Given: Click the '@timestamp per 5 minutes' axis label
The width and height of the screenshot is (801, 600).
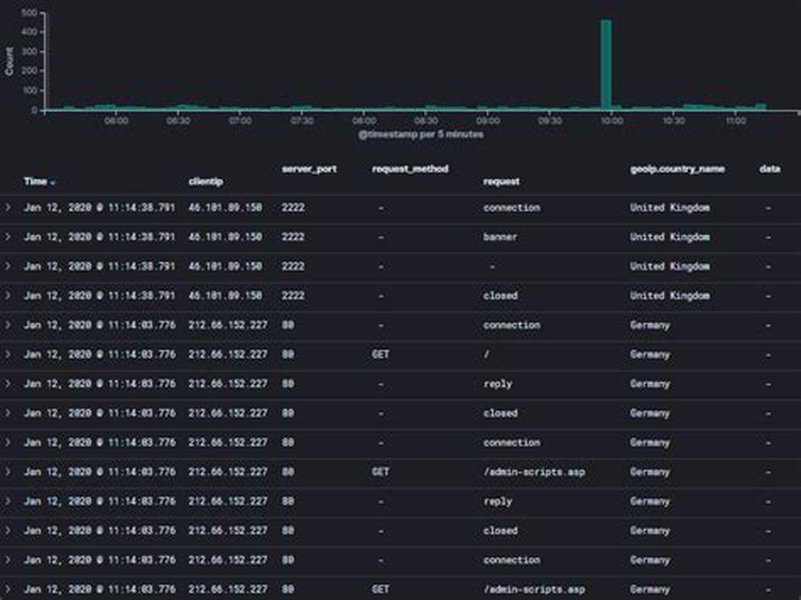Looking at the screenshot, I should [x=420, y=134].
